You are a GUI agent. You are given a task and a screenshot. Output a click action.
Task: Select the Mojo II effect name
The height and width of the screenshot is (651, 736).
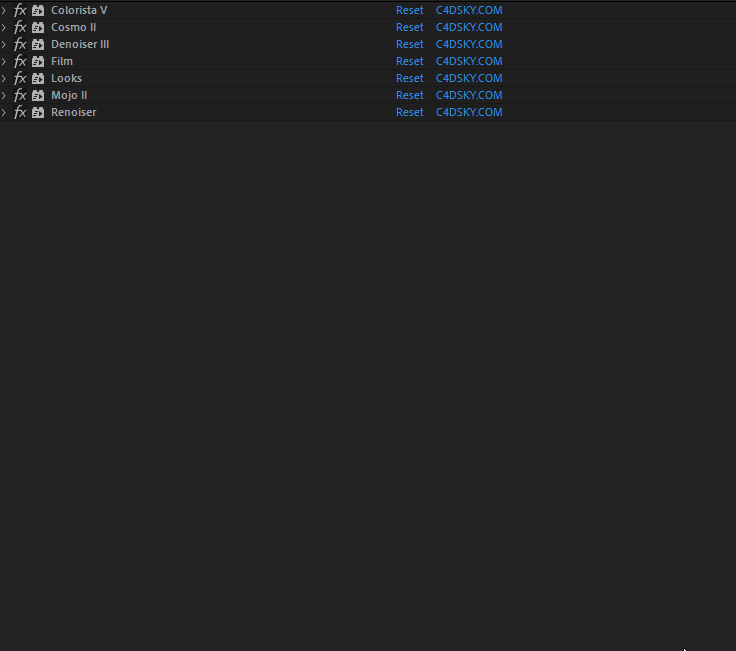(69, 95)
